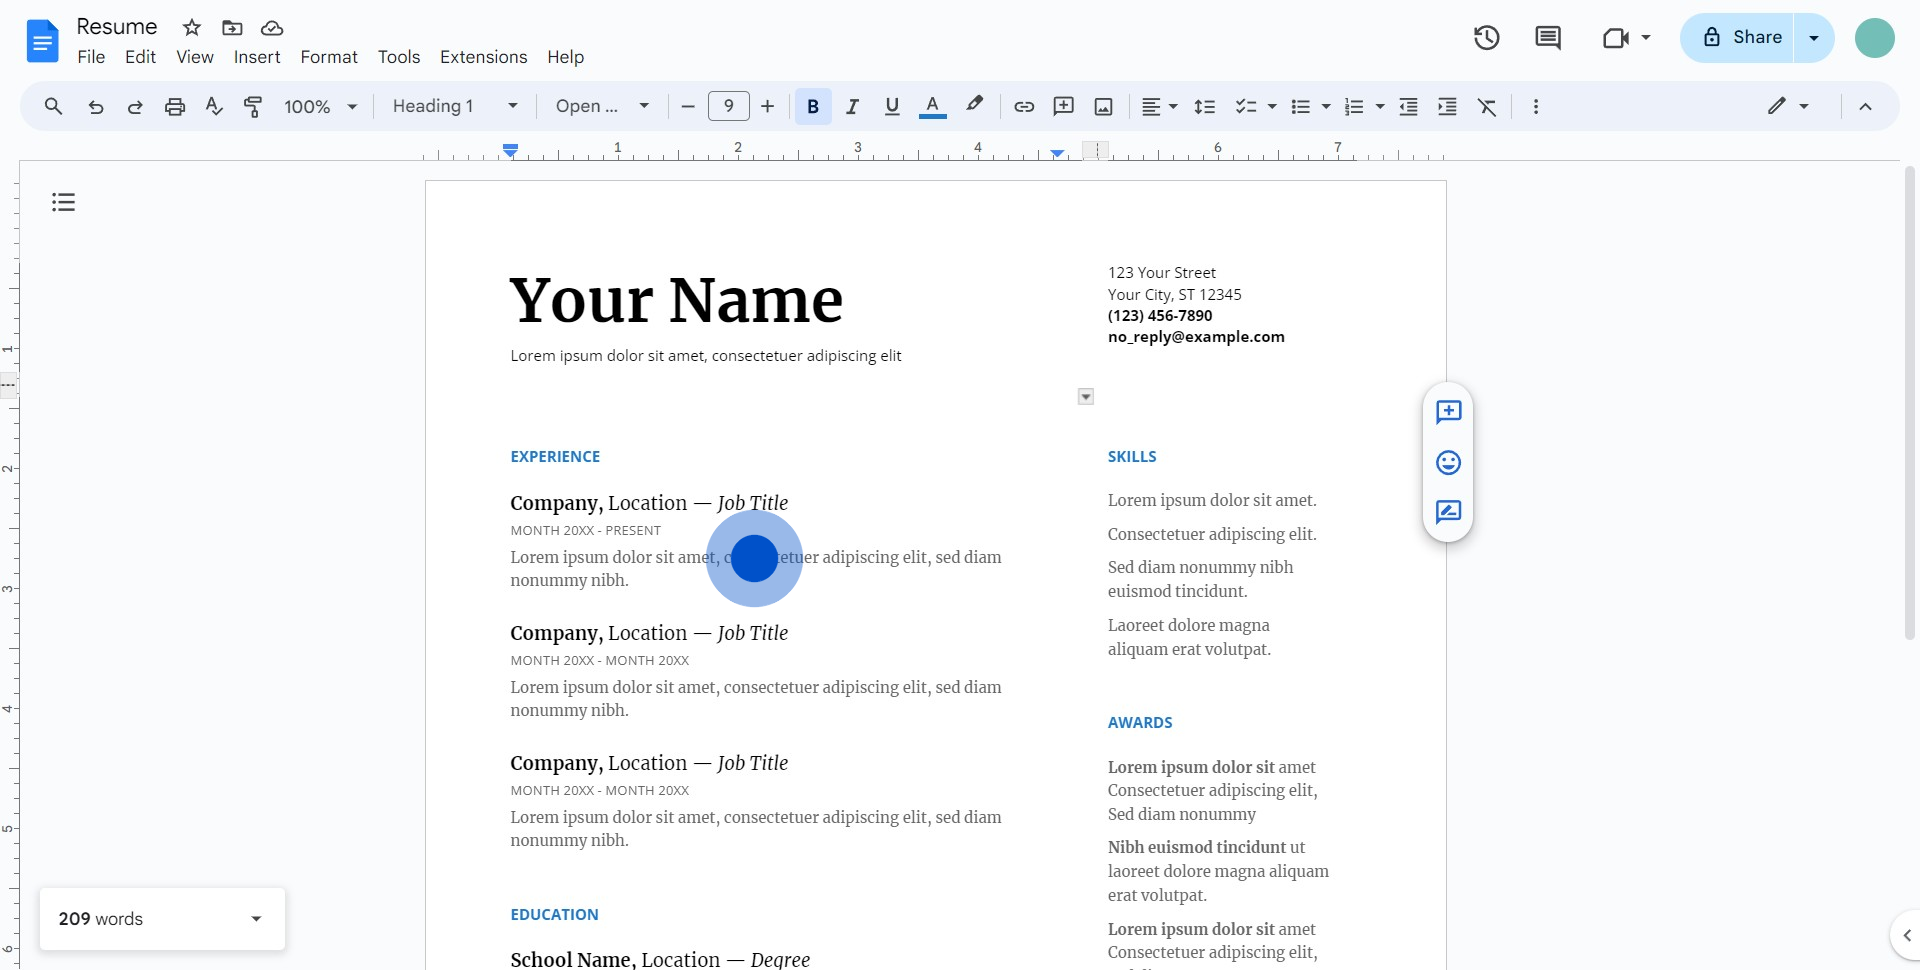
Task: Toggle underline formatting
Action: pos(892,106)
